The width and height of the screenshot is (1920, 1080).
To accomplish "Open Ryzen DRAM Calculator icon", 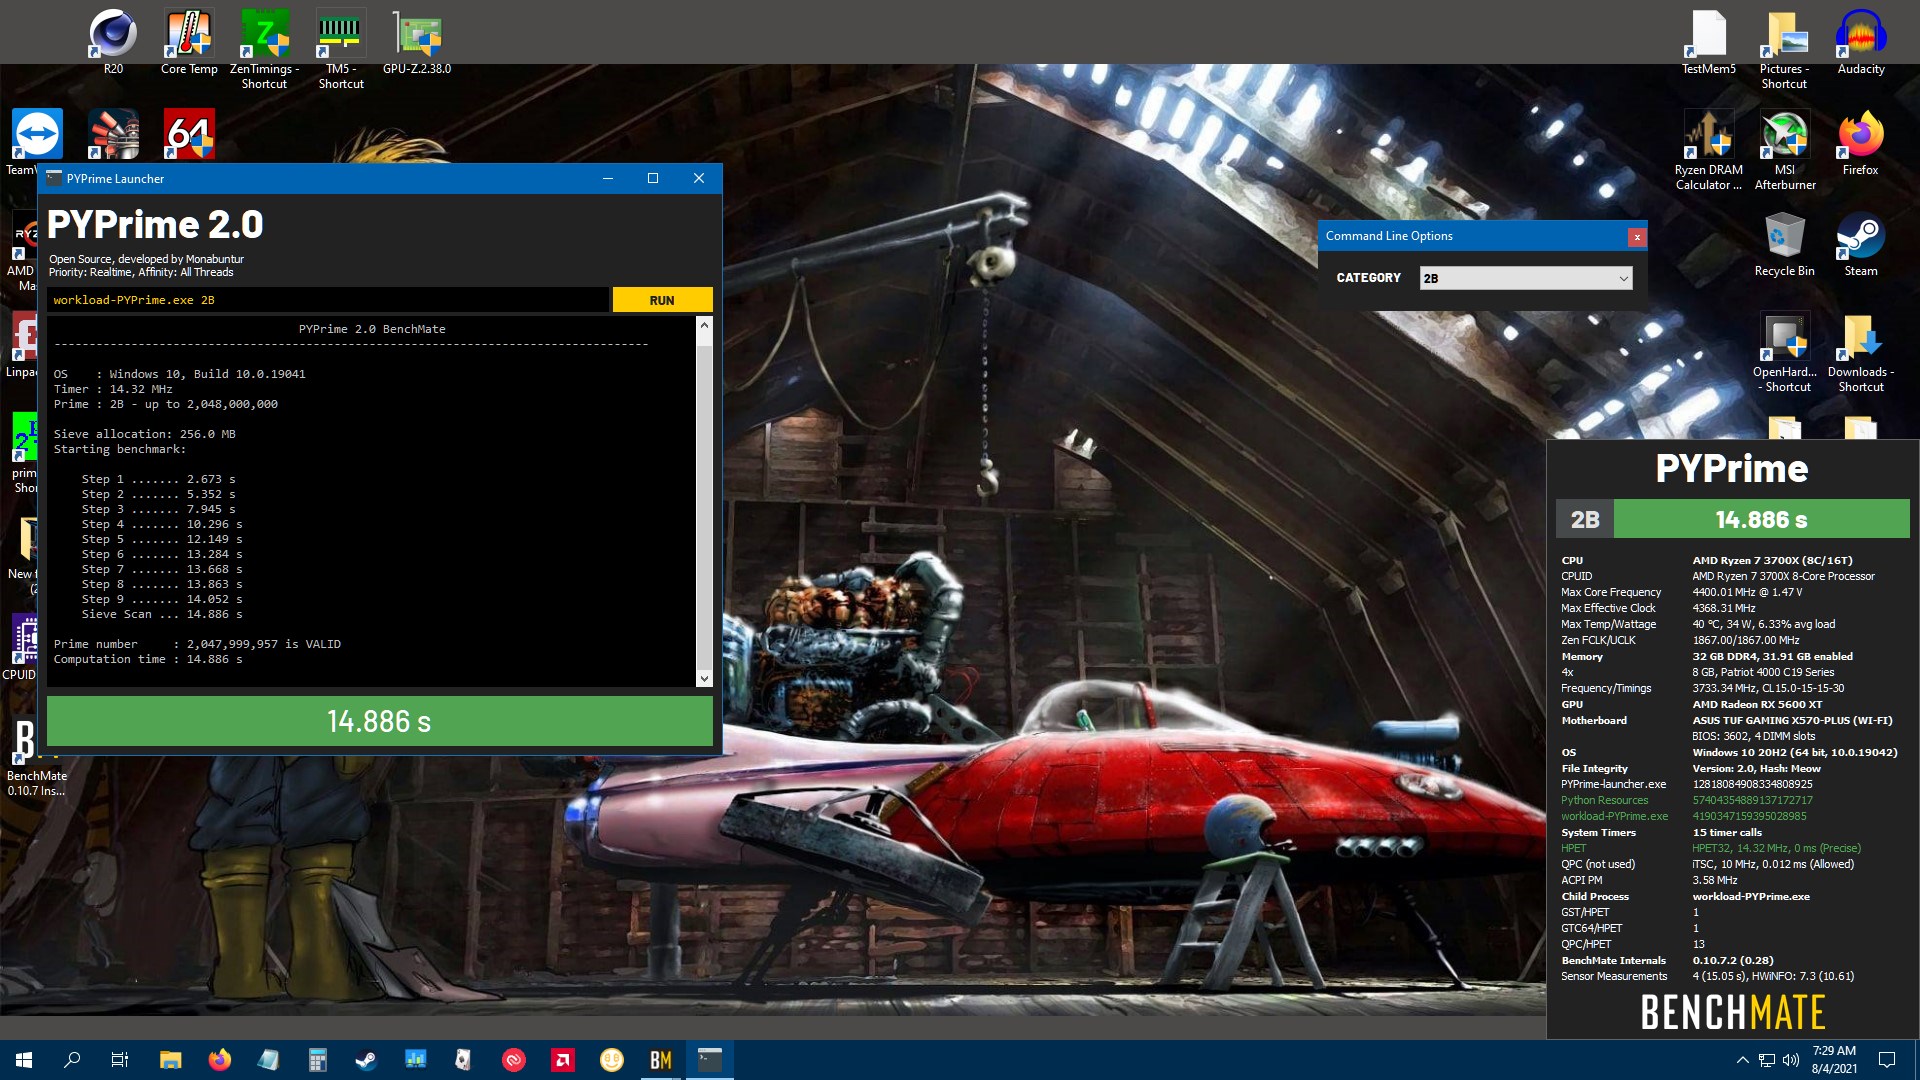I will 1709,150.
